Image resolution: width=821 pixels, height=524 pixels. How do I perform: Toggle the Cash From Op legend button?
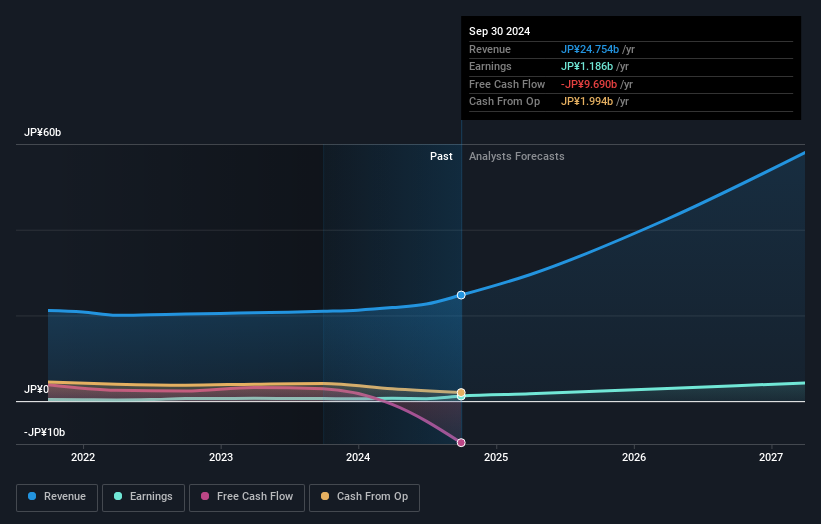click(364, 497)
